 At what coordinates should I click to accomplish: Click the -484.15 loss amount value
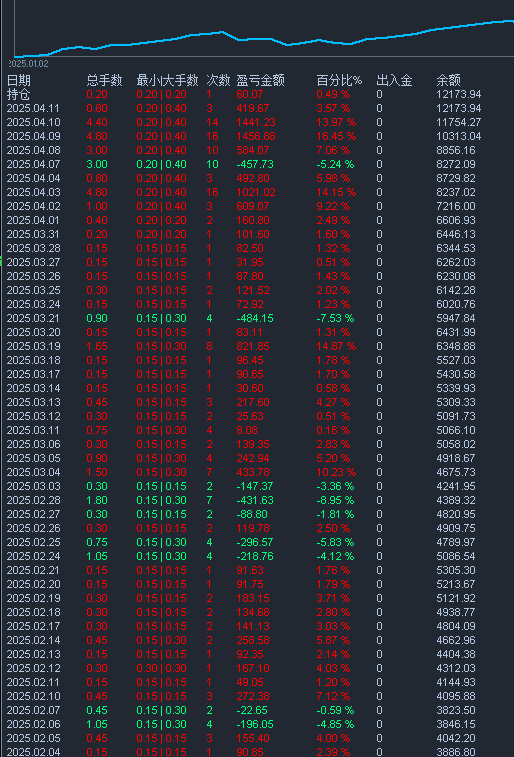coord(255,318)
